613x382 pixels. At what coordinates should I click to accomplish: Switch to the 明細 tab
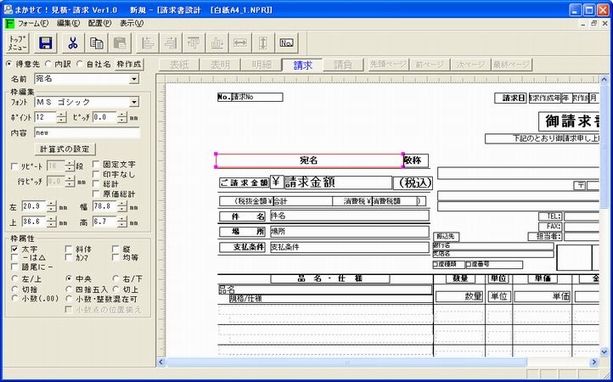(262, 65)
